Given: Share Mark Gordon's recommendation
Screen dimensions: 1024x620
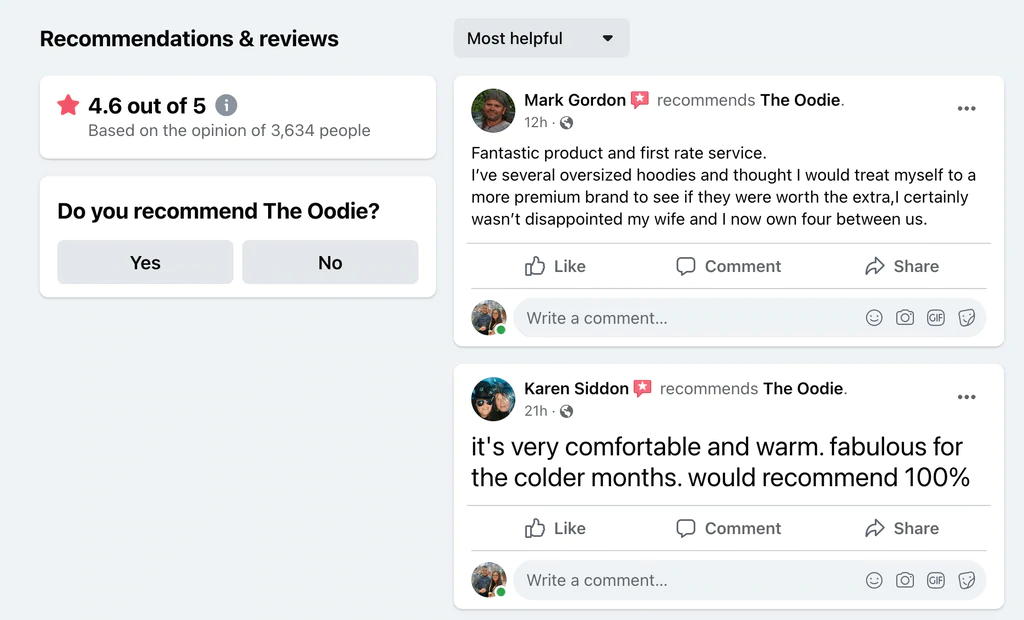Looking at the screenshot, I should (902, 266).
